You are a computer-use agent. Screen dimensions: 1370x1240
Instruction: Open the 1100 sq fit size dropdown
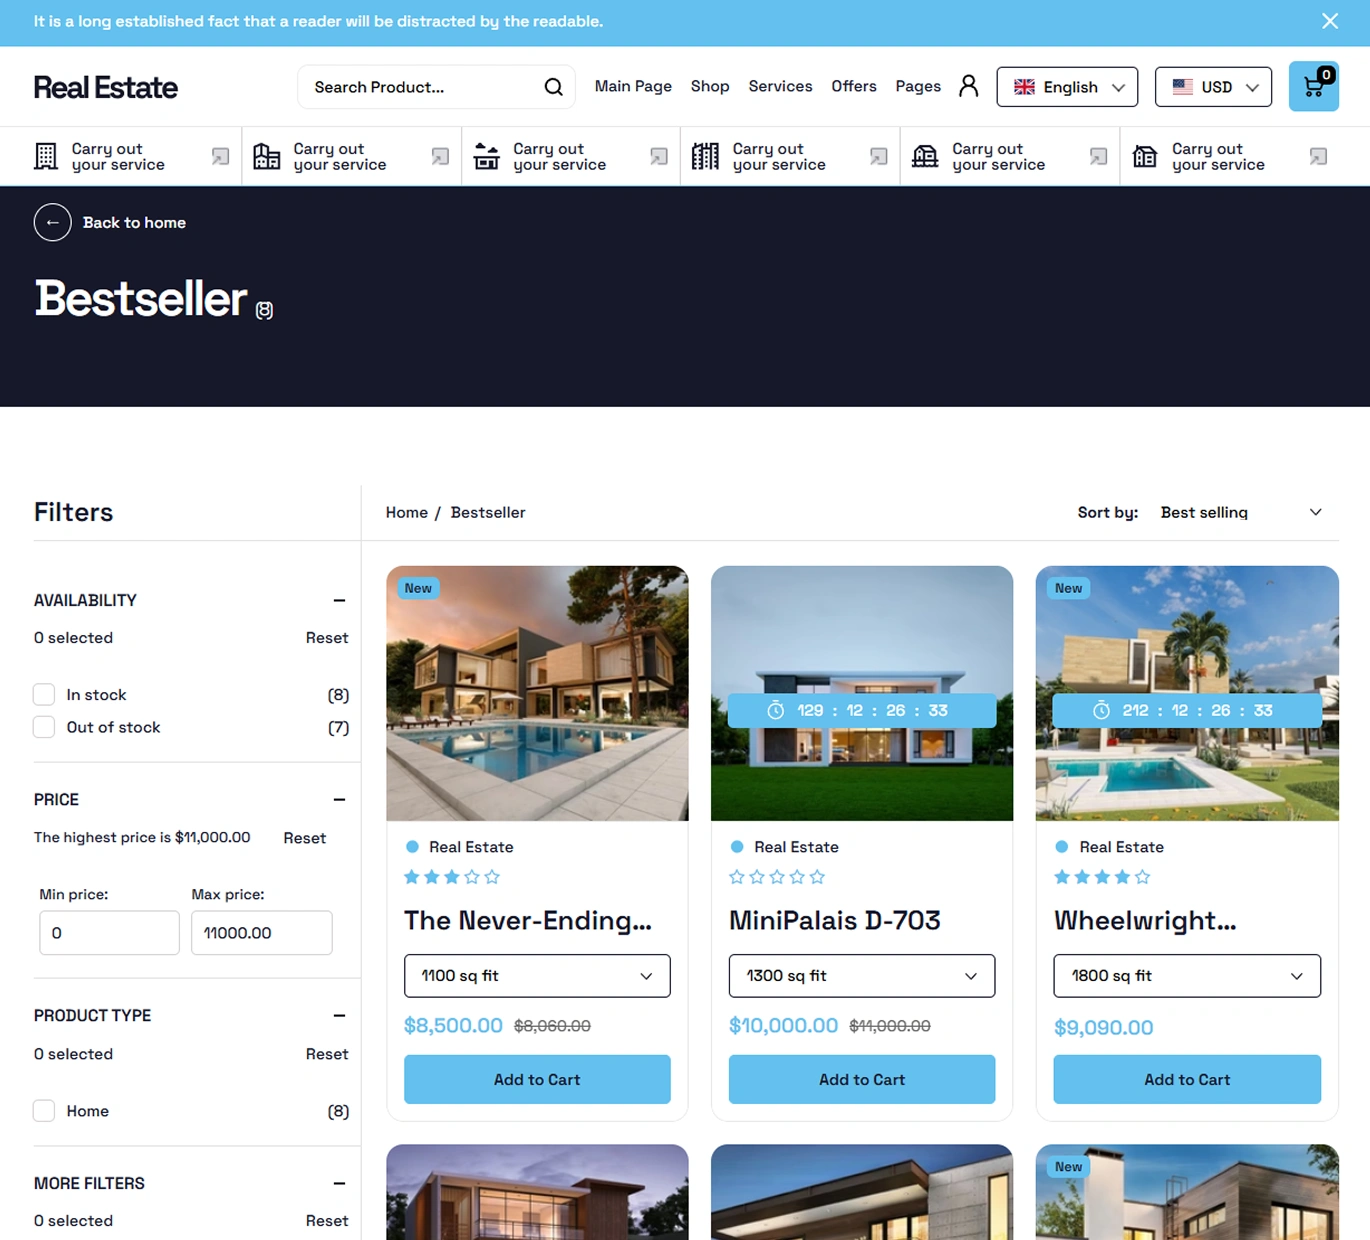coord(537,976)
